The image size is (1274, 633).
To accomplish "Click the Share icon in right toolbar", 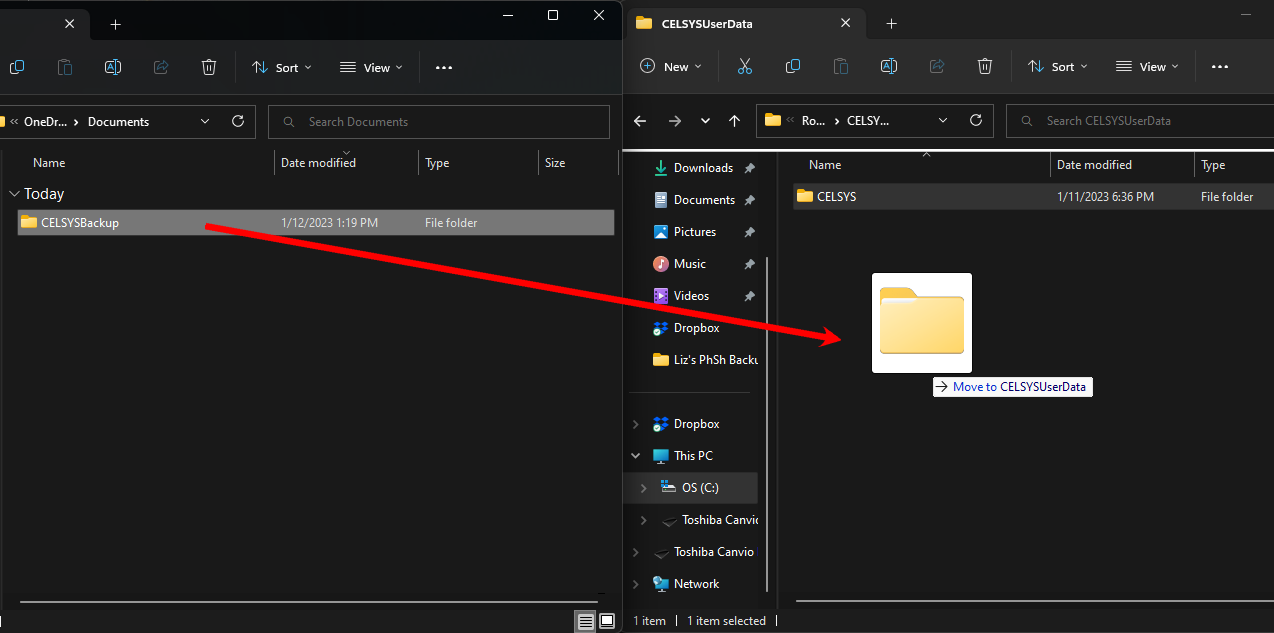I will [x=937, y=66].
